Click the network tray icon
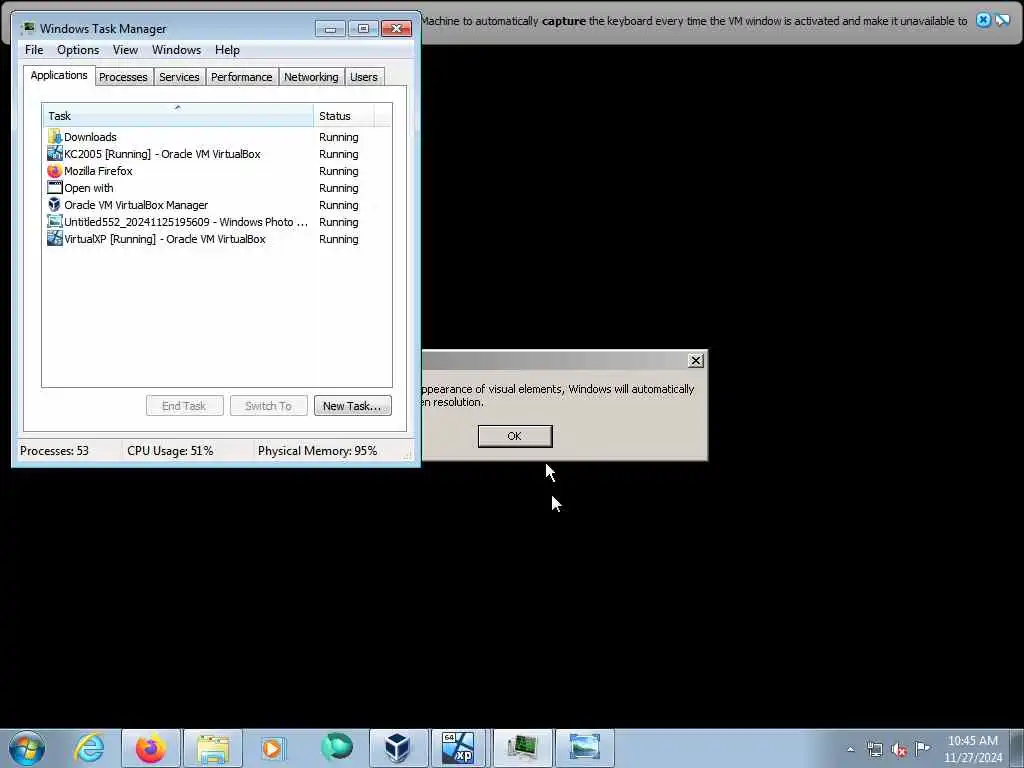 coord(874,749)
